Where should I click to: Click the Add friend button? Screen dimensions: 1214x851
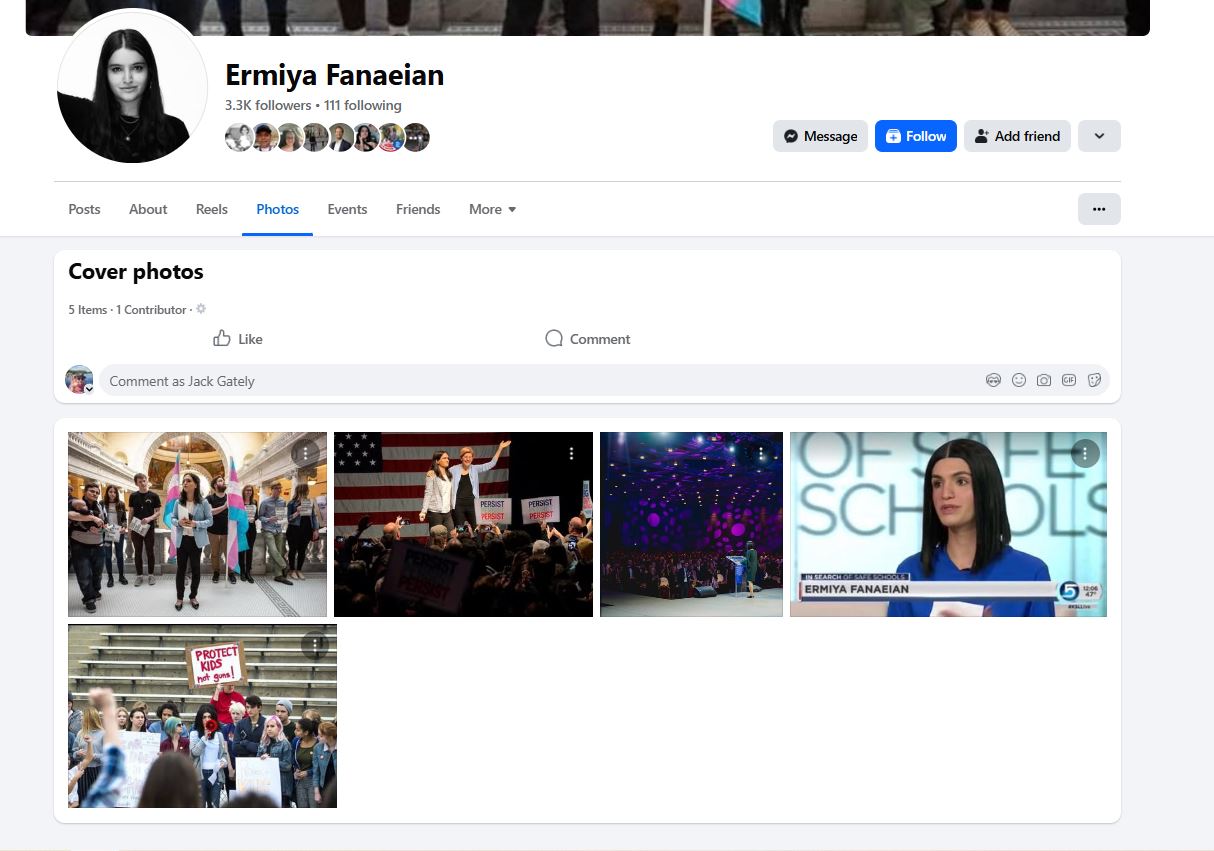coord(1017,136)
